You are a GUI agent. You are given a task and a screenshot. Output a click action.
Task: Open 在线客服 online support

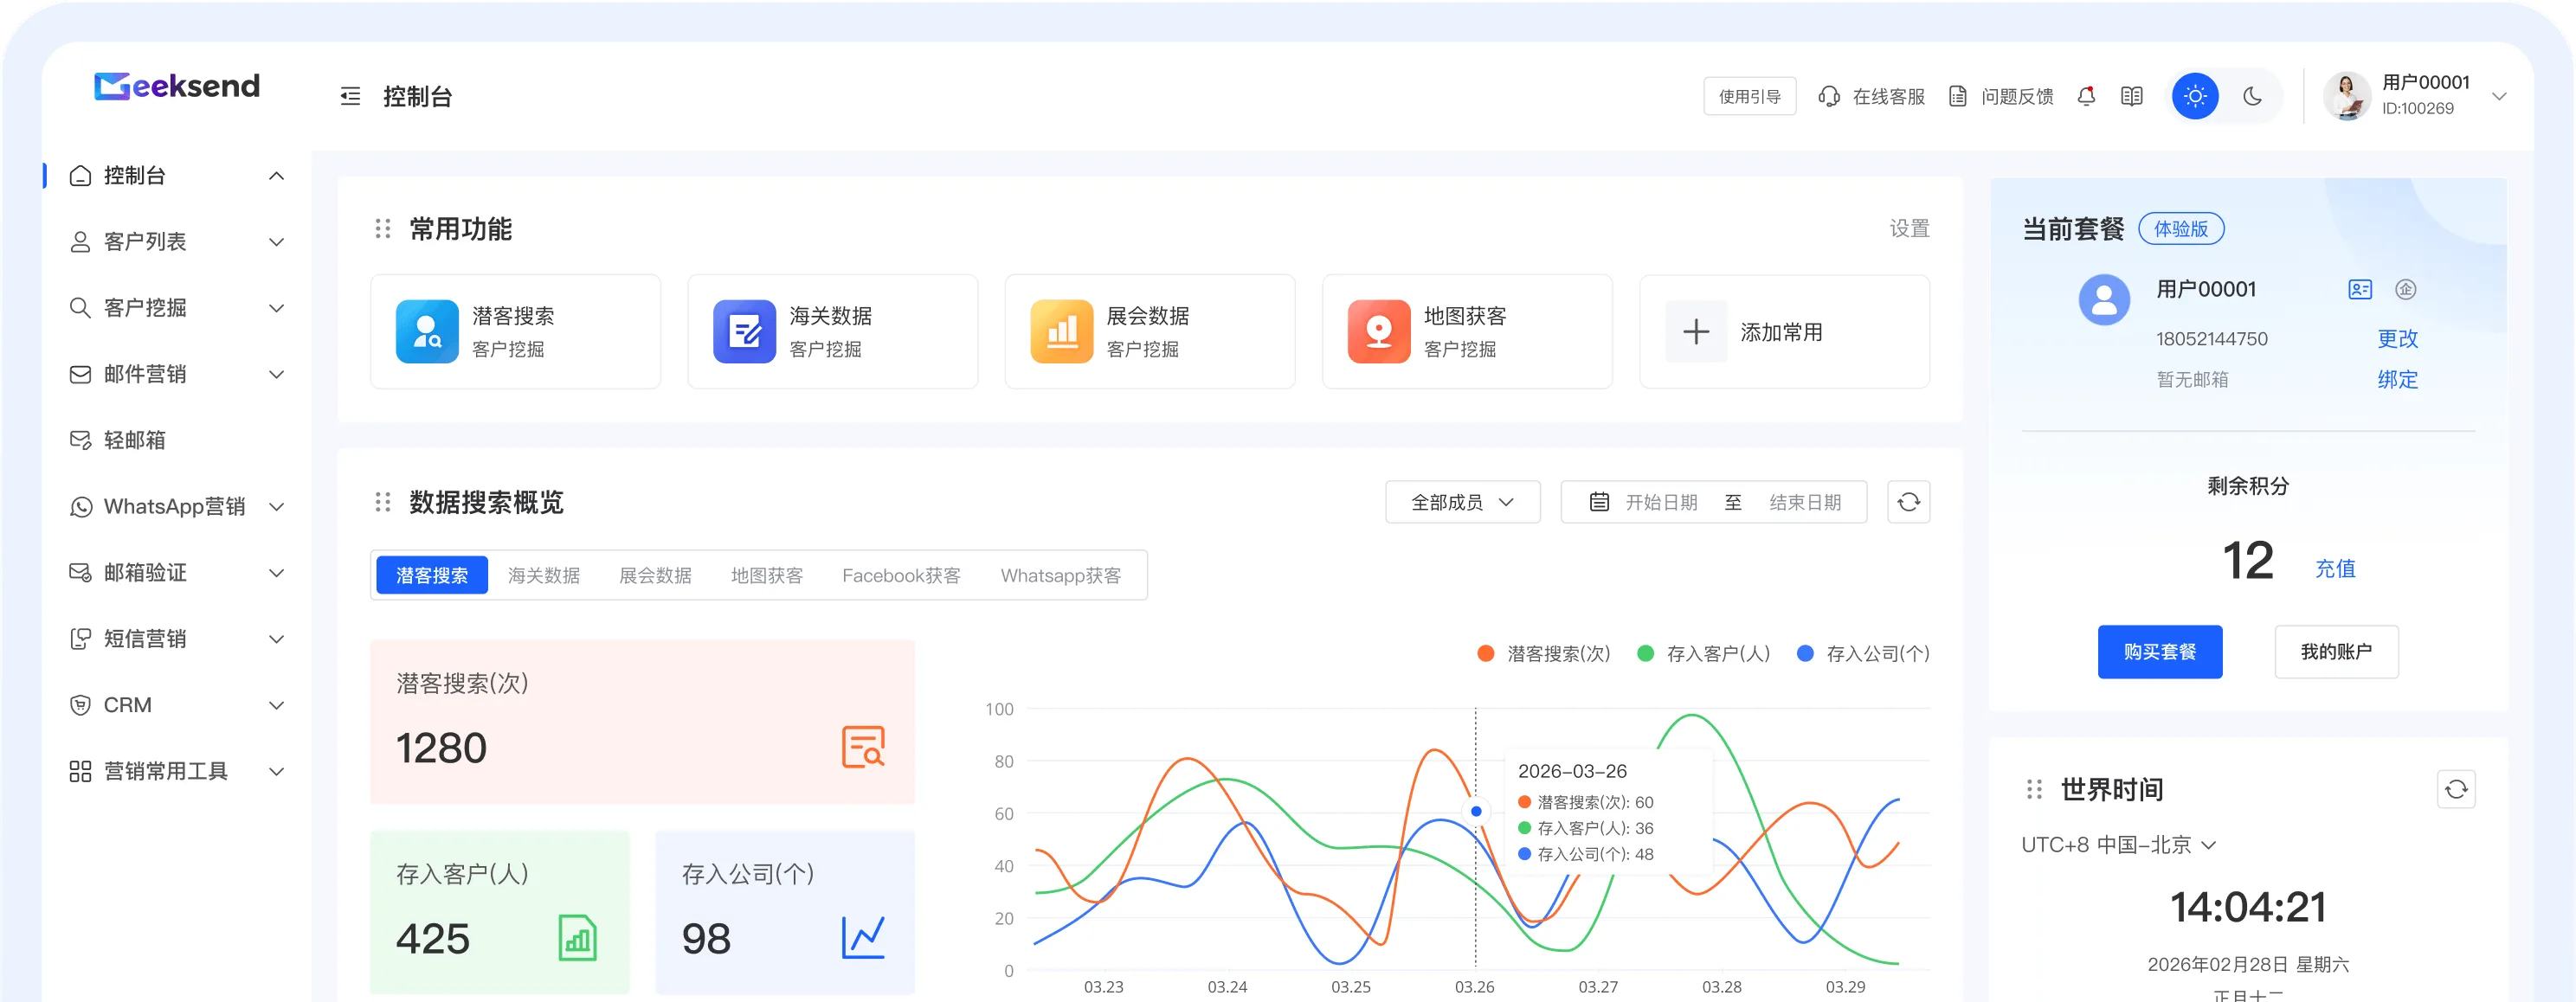(x=1871, y=96)
